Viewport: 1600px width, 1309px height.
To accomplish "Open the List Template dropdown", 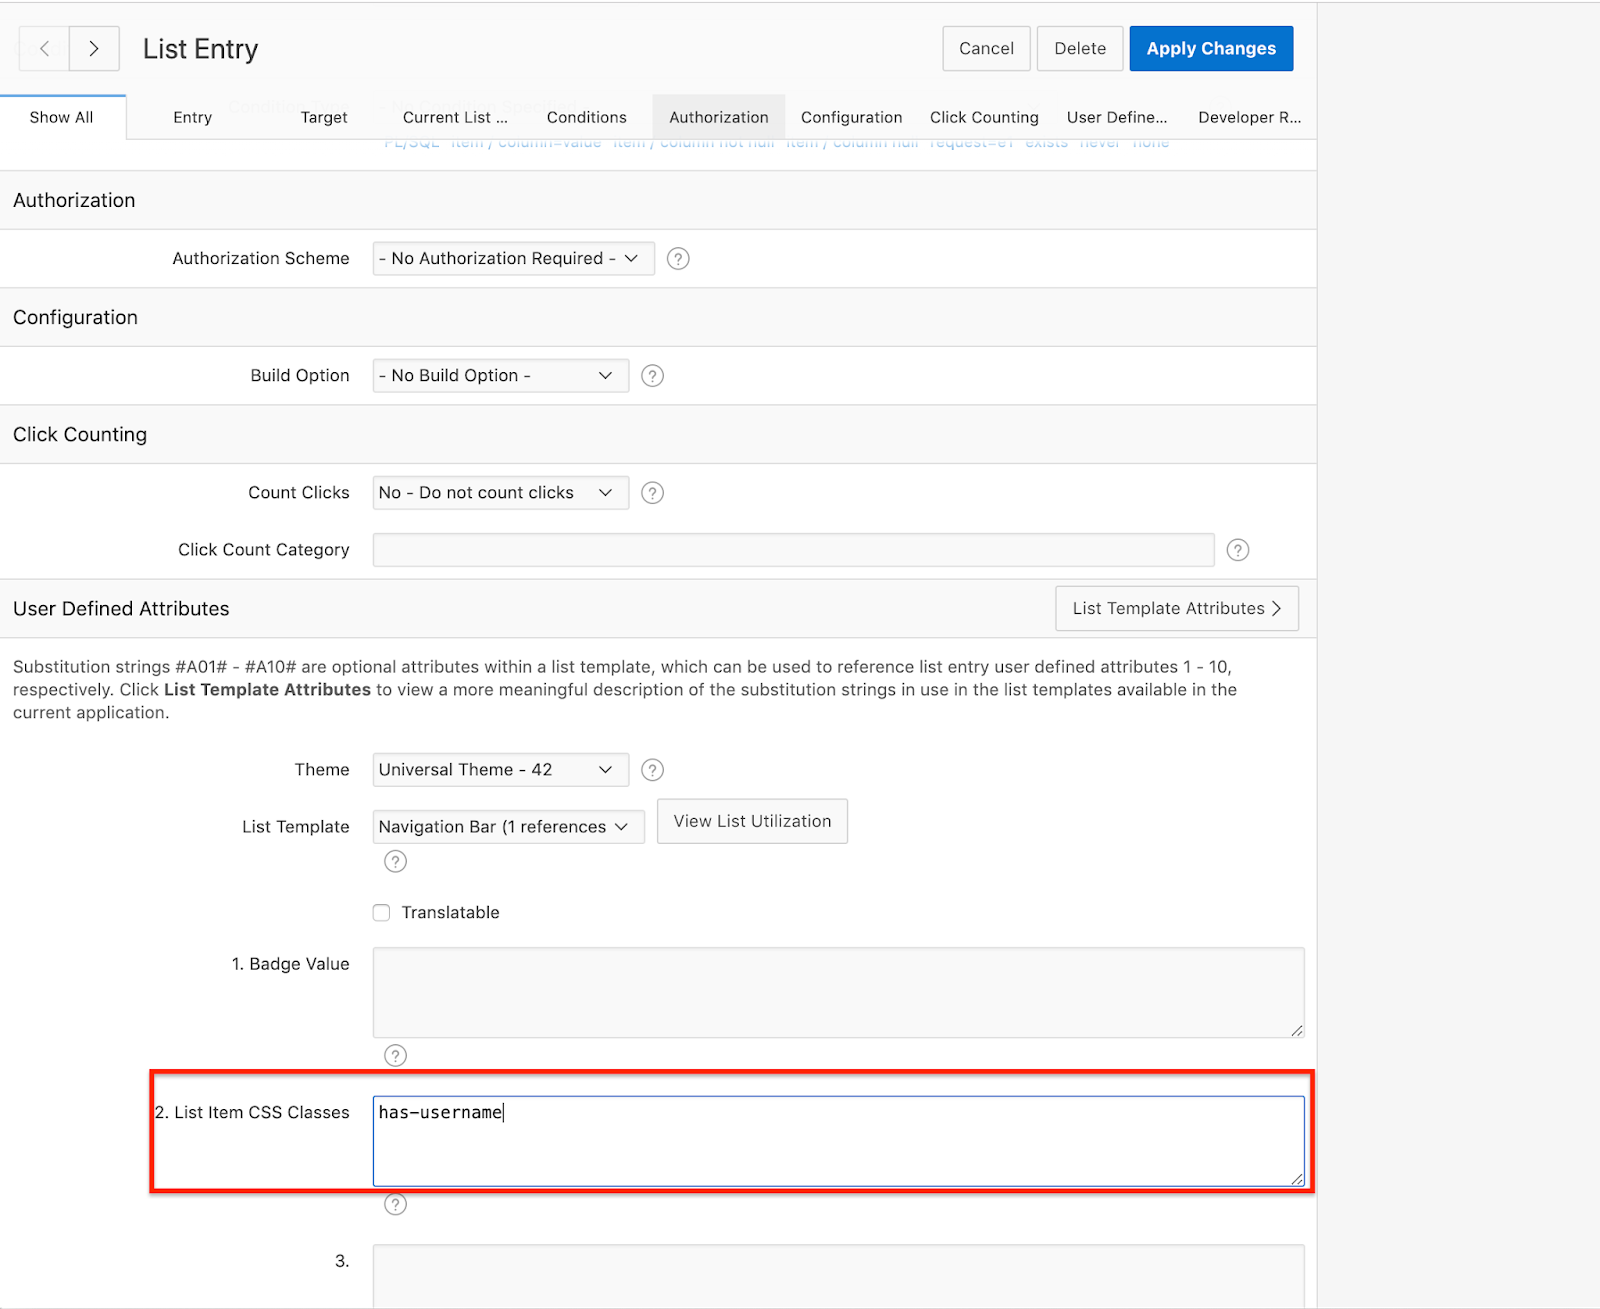I will click(507, 826).
